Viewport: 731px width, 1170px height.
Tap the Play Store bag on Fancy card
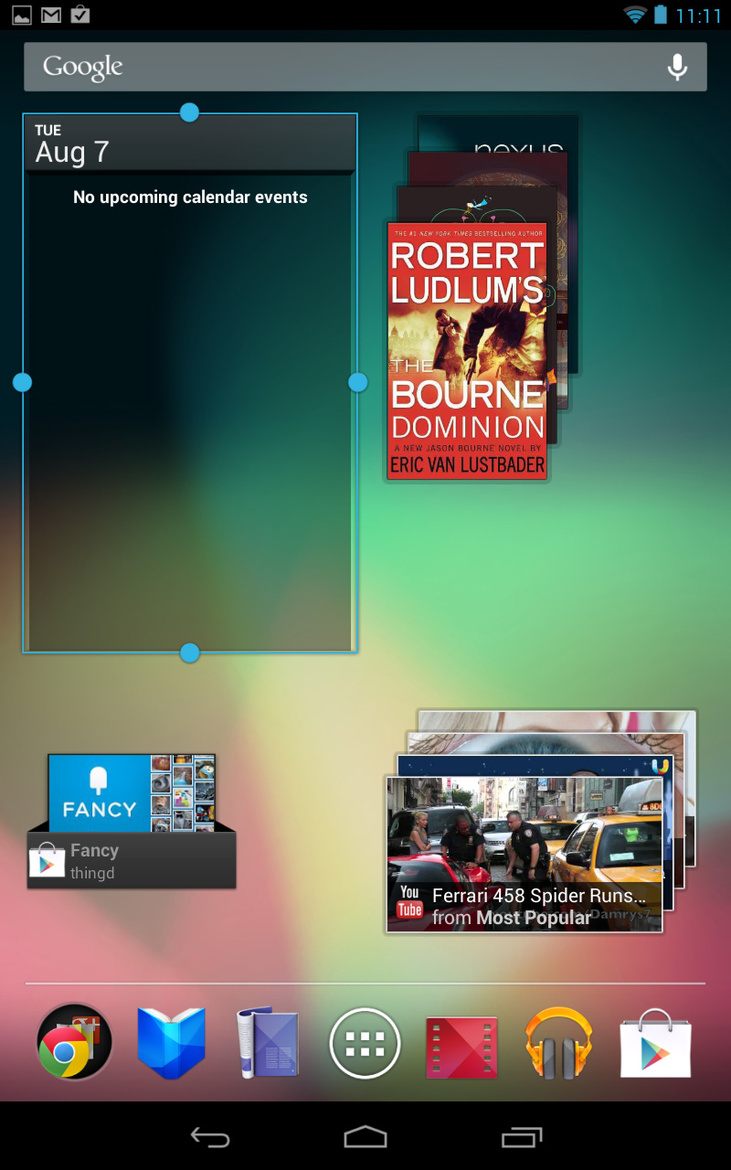point(46,860)
